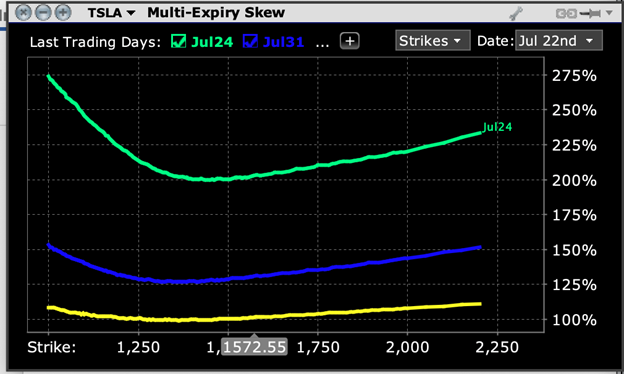Add another expiry with the plus button

pos(350,41)
